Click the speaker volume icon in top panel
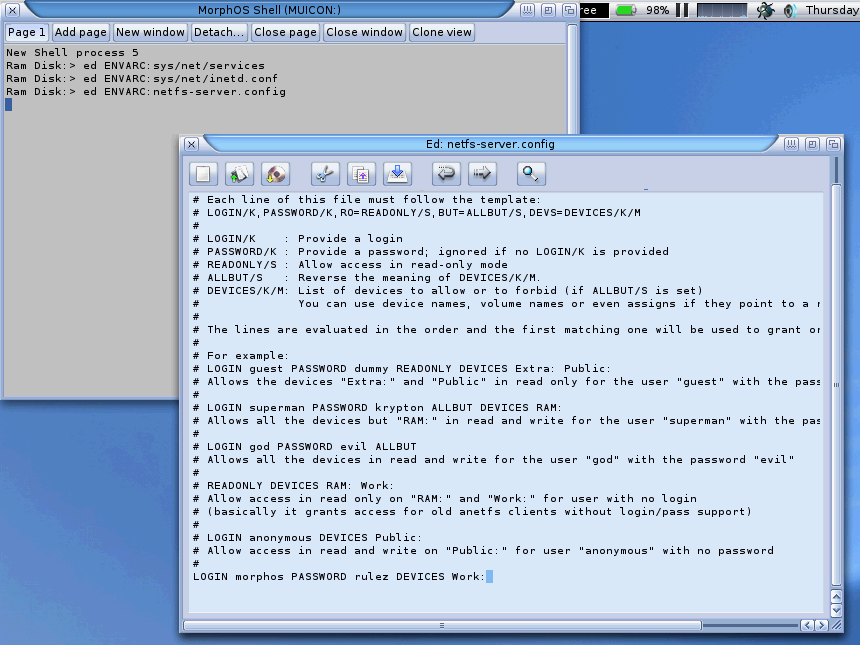The height and width of the screenshot is (645, 860). tap(790, 10)
